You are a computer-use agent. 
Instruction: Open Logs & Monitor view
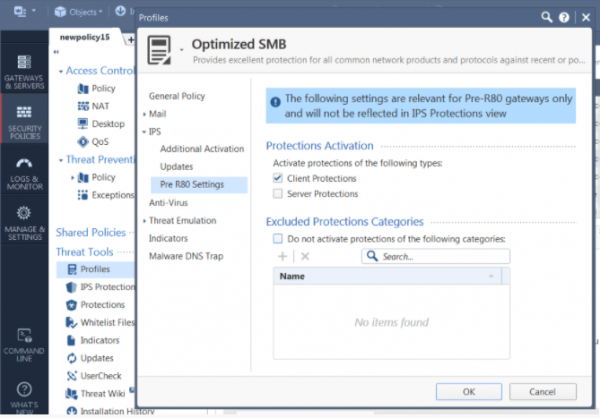tap(23, 170)
